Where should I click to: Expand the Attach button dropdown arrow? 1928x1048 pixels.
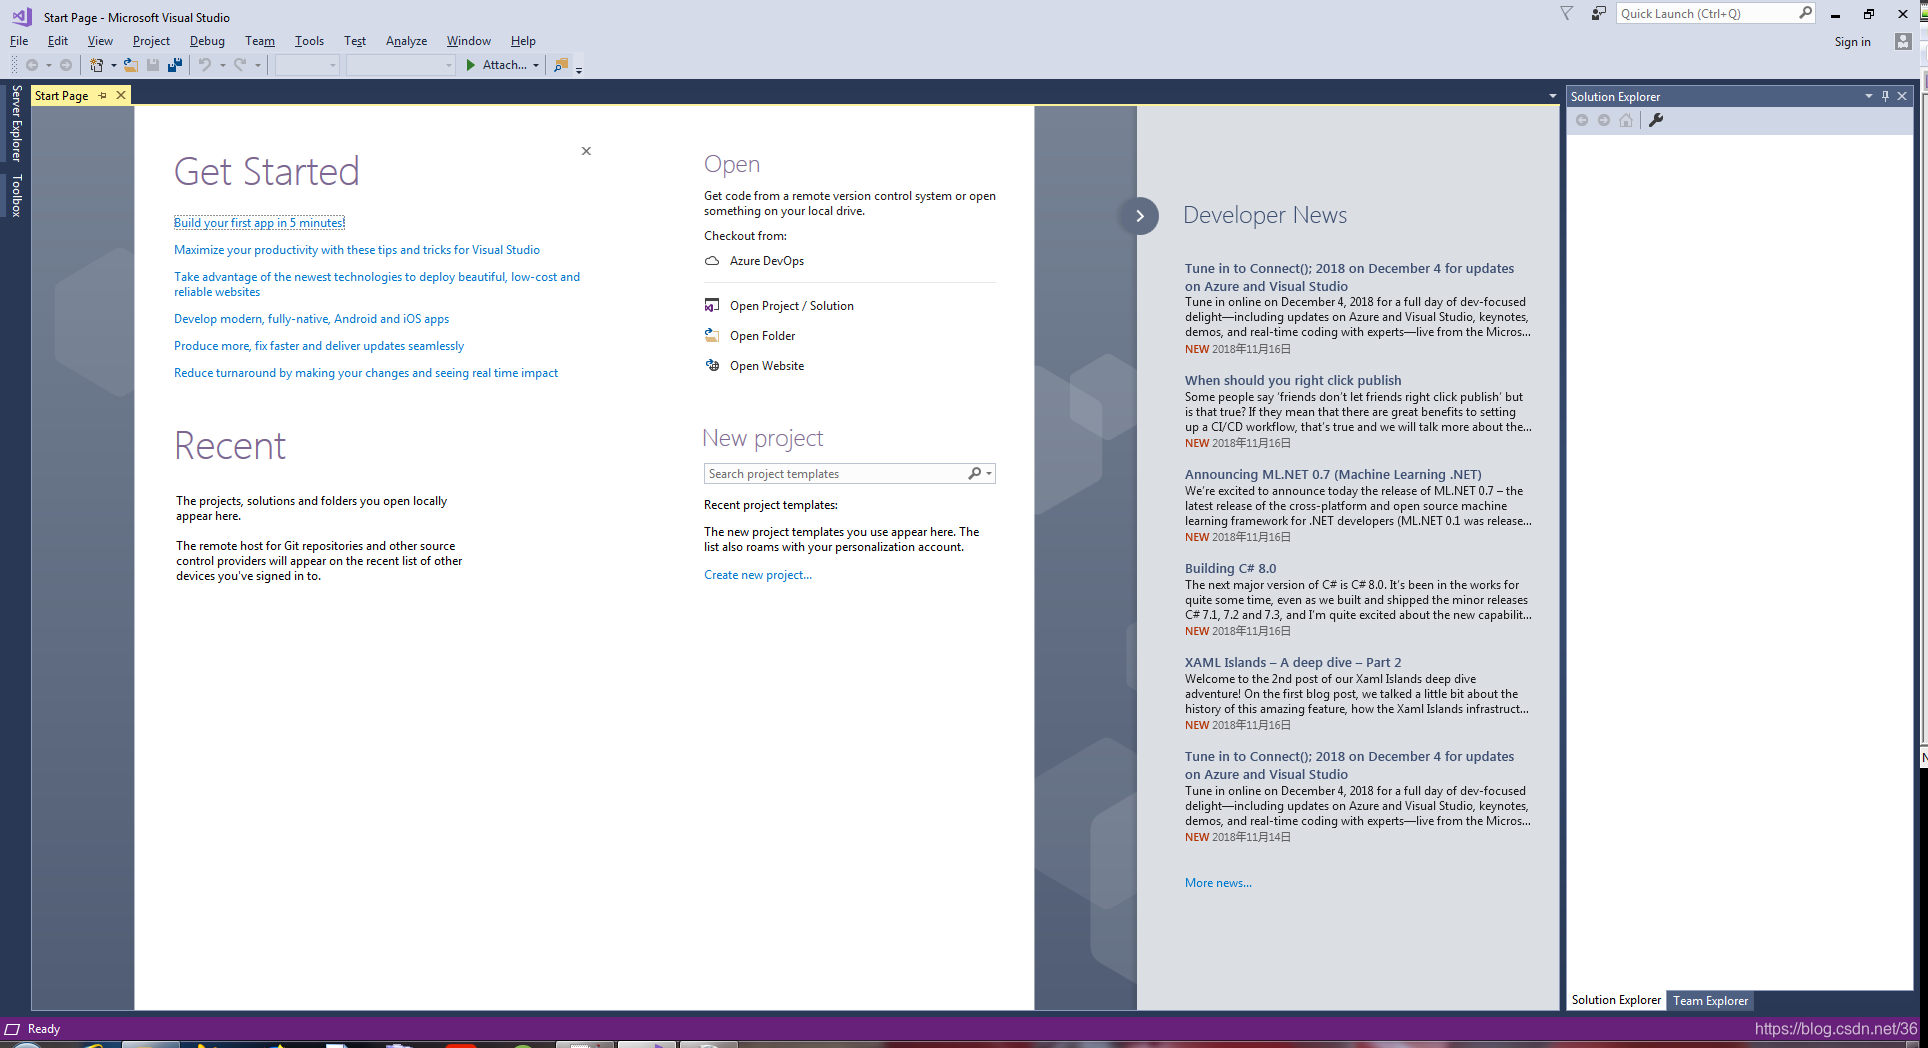[x=536, y=65]
